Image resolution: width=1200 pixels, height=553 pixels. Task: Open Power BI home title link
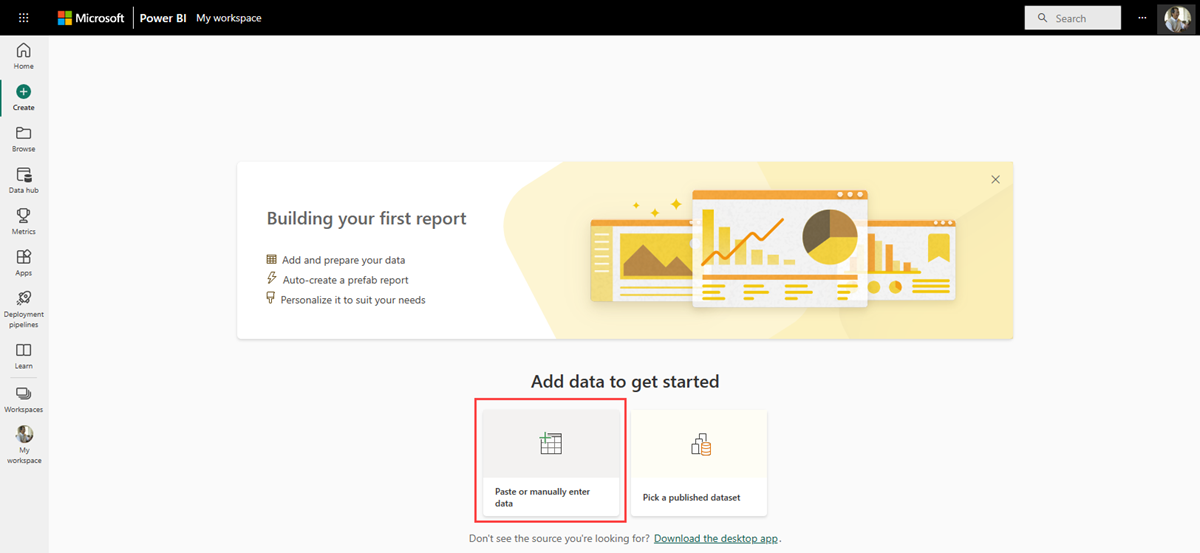click(x=163, y=18)
